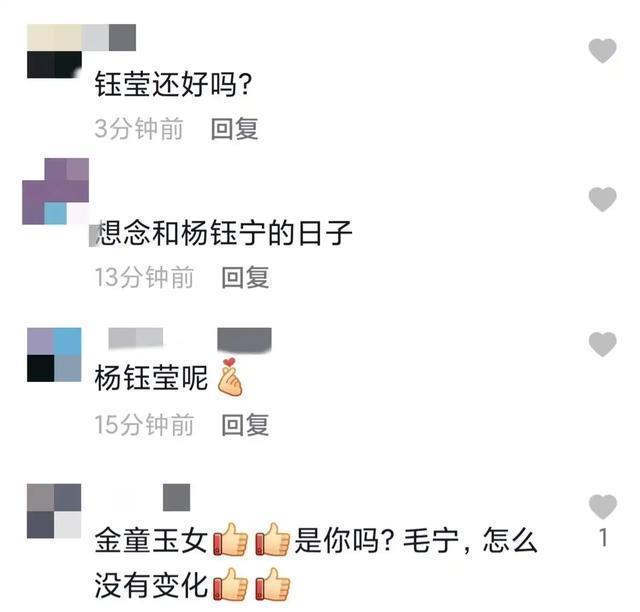Select the comment text "想念和杨钰宁的日子"
Viewport: 640px width, 612px height.
224,233
